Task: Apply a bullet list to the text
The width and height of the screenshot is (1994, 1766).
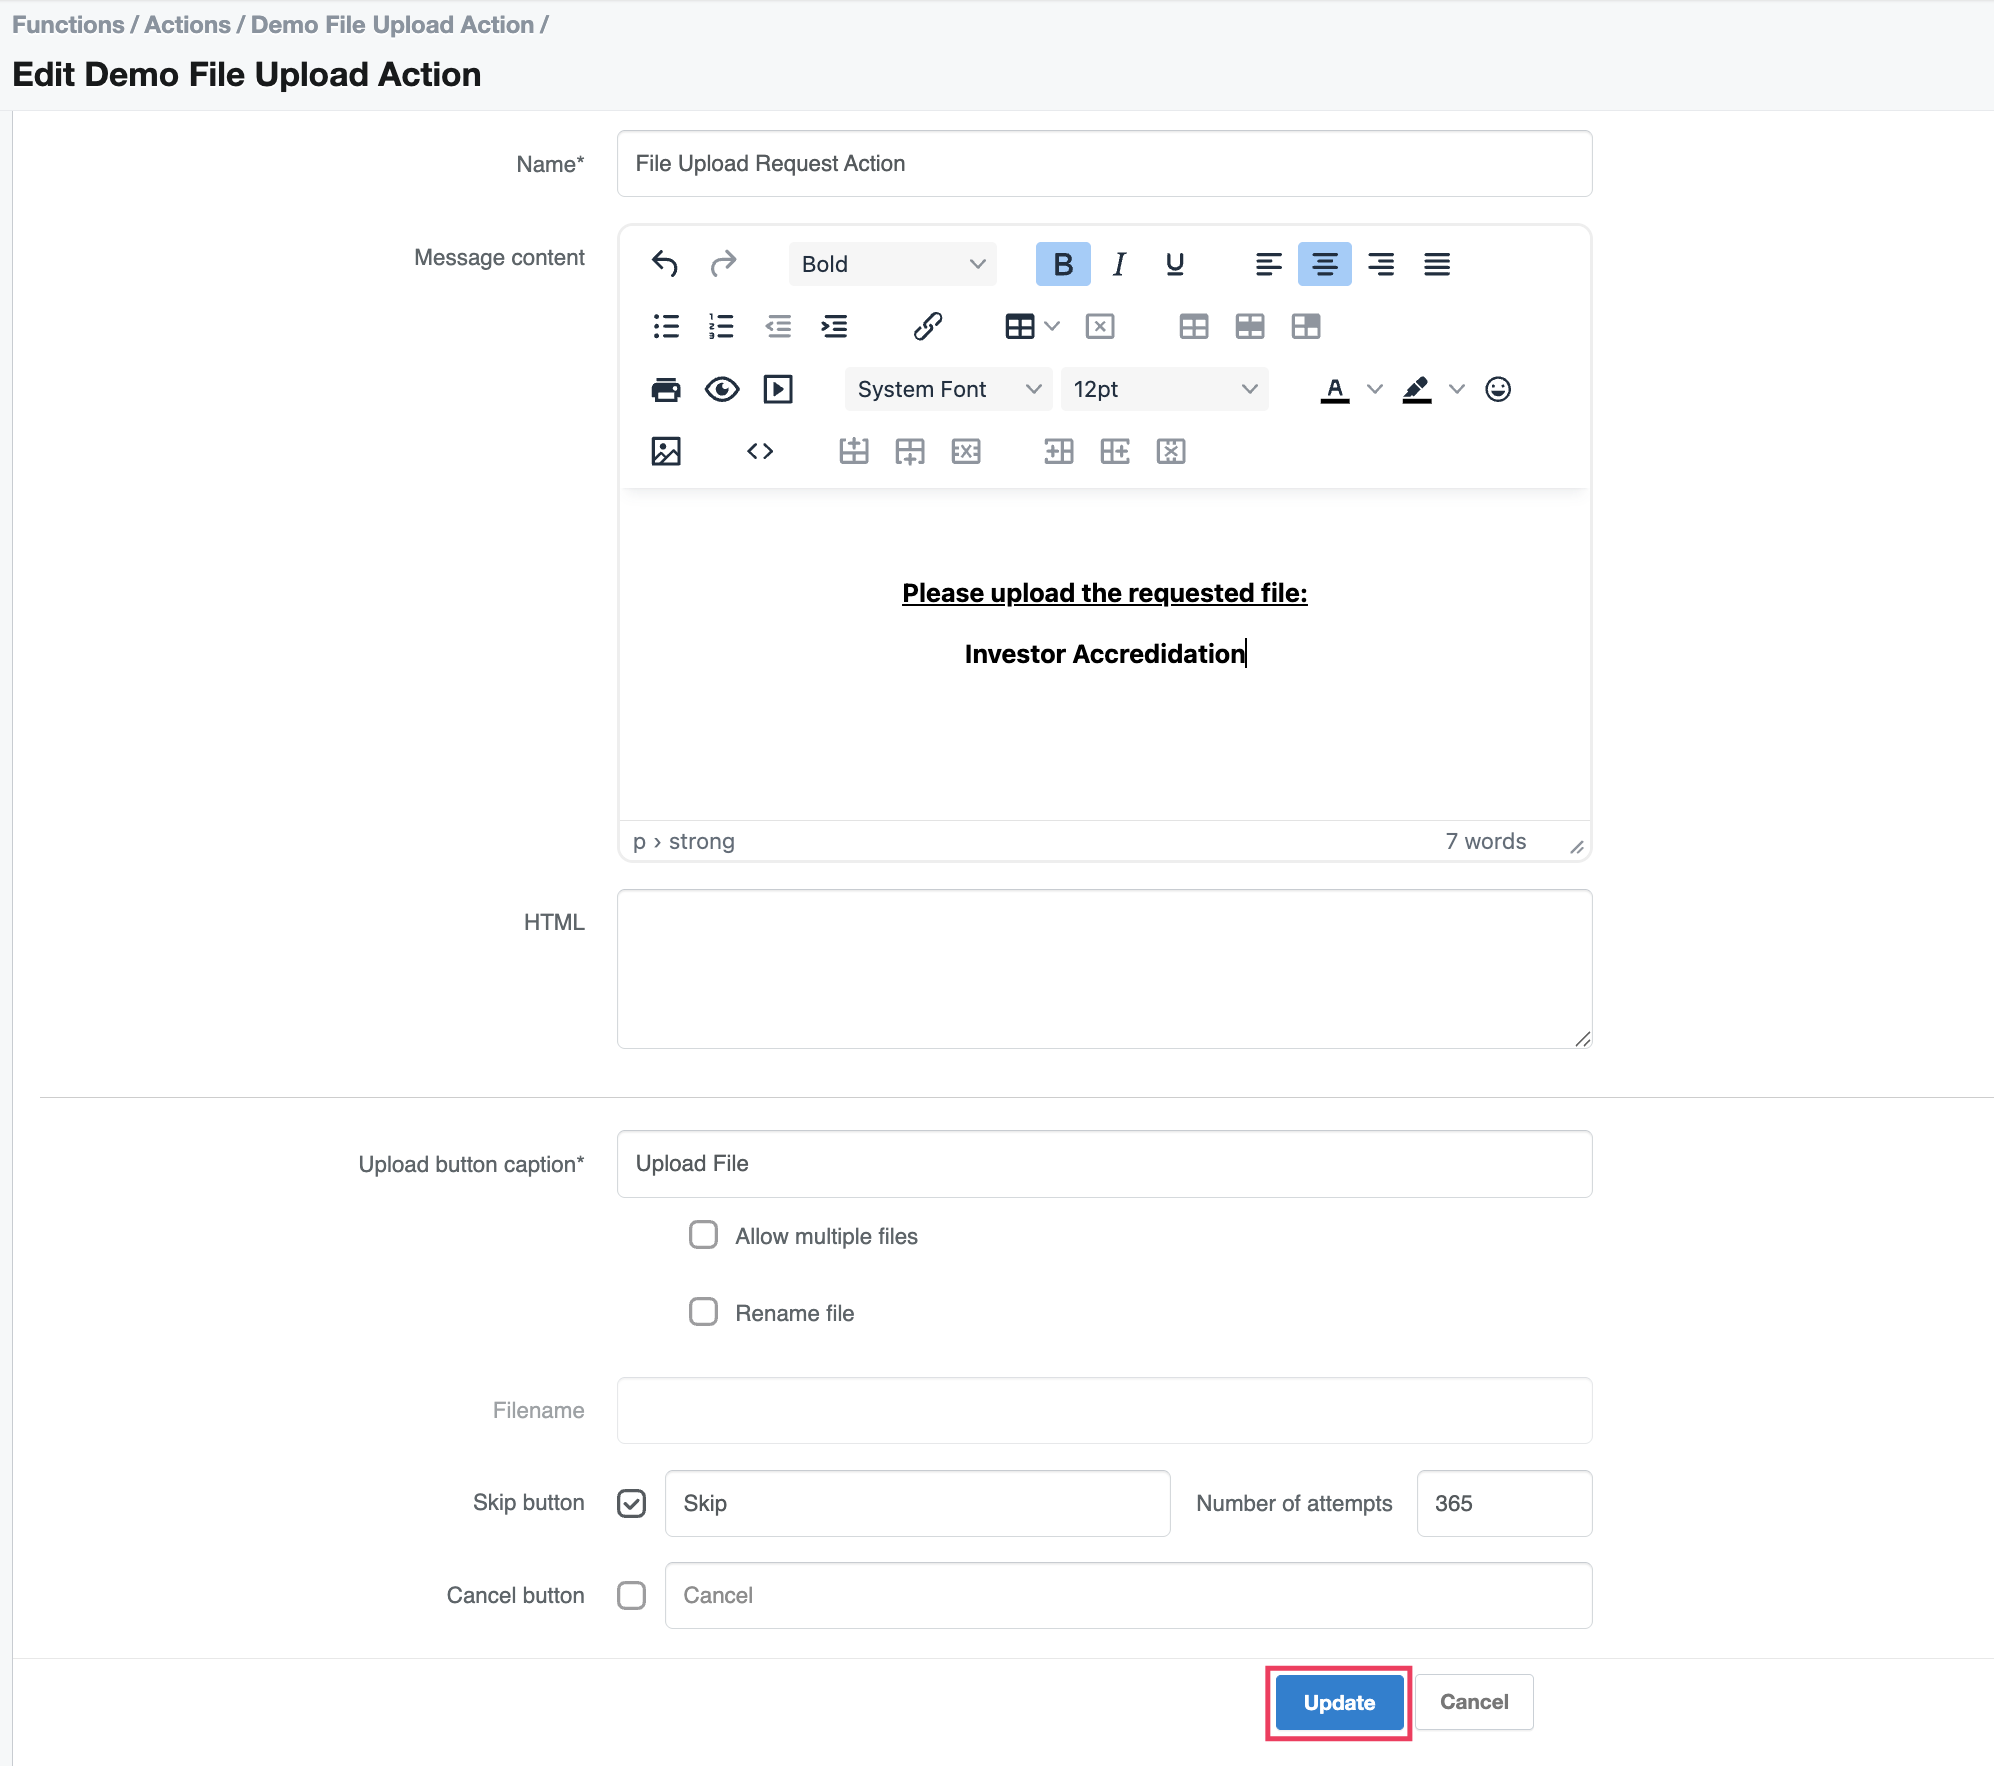Action: [x=666, y=326]
